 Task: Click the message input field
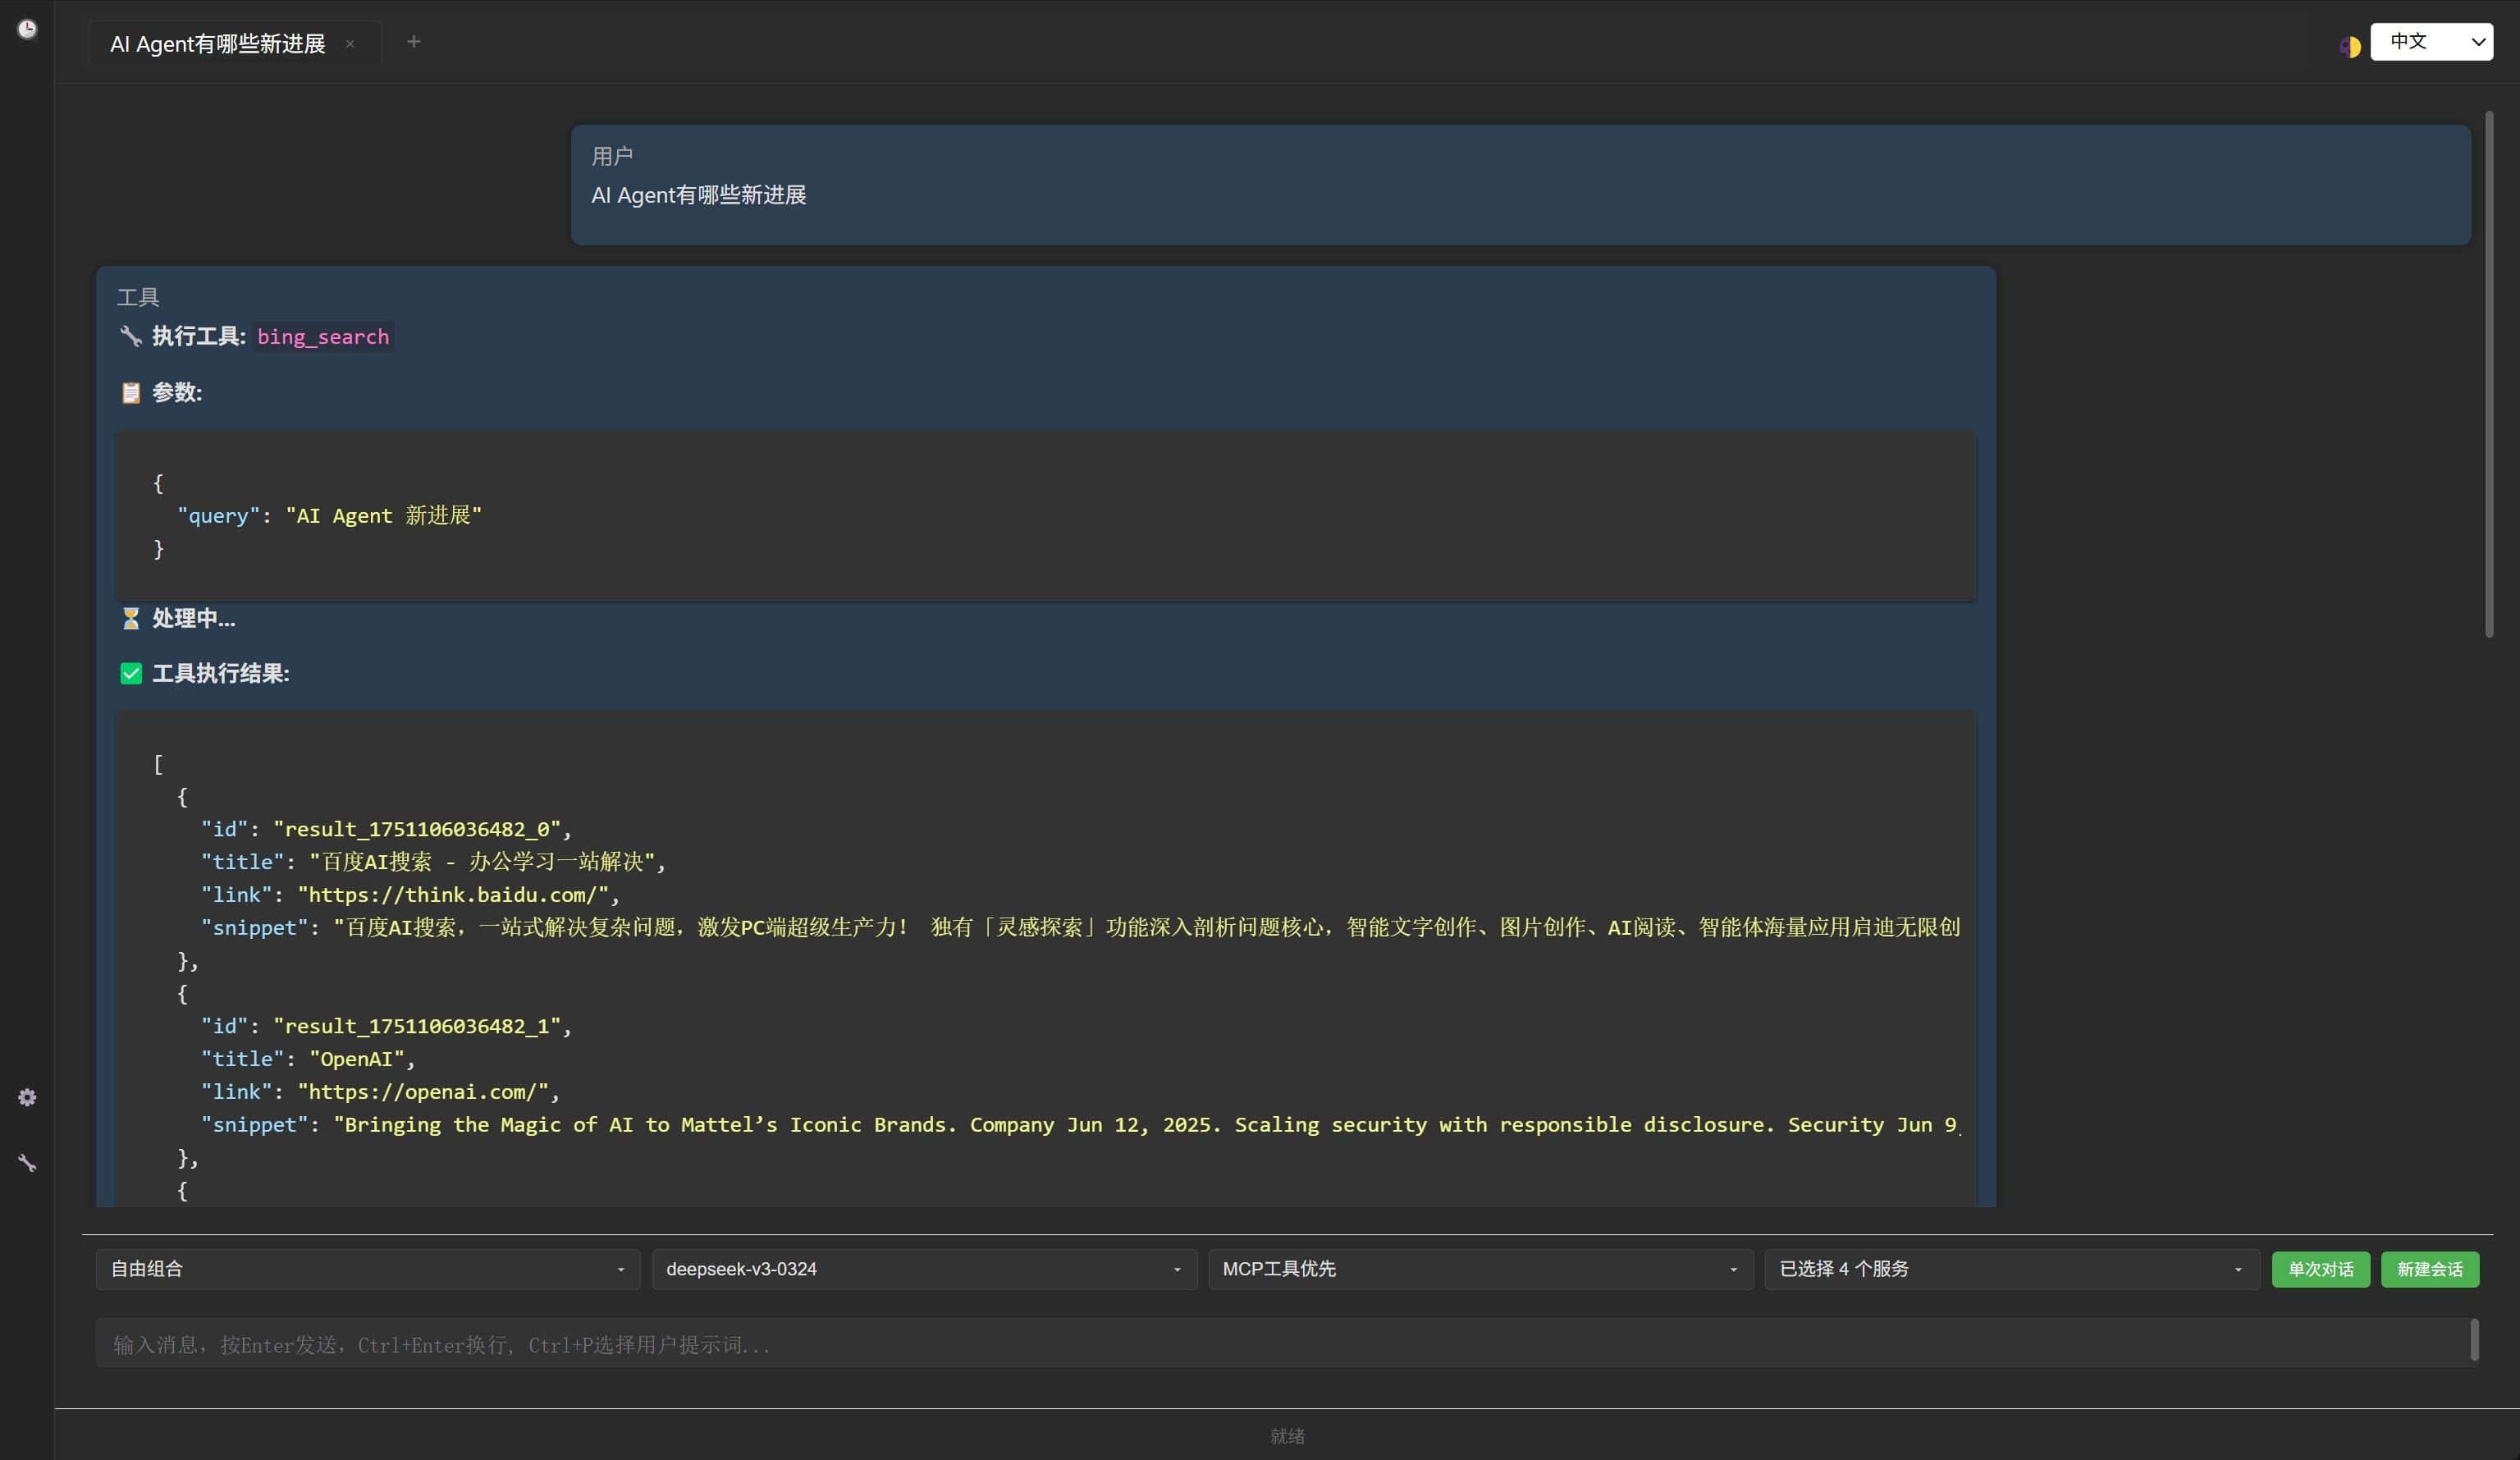point(1280,1344)
